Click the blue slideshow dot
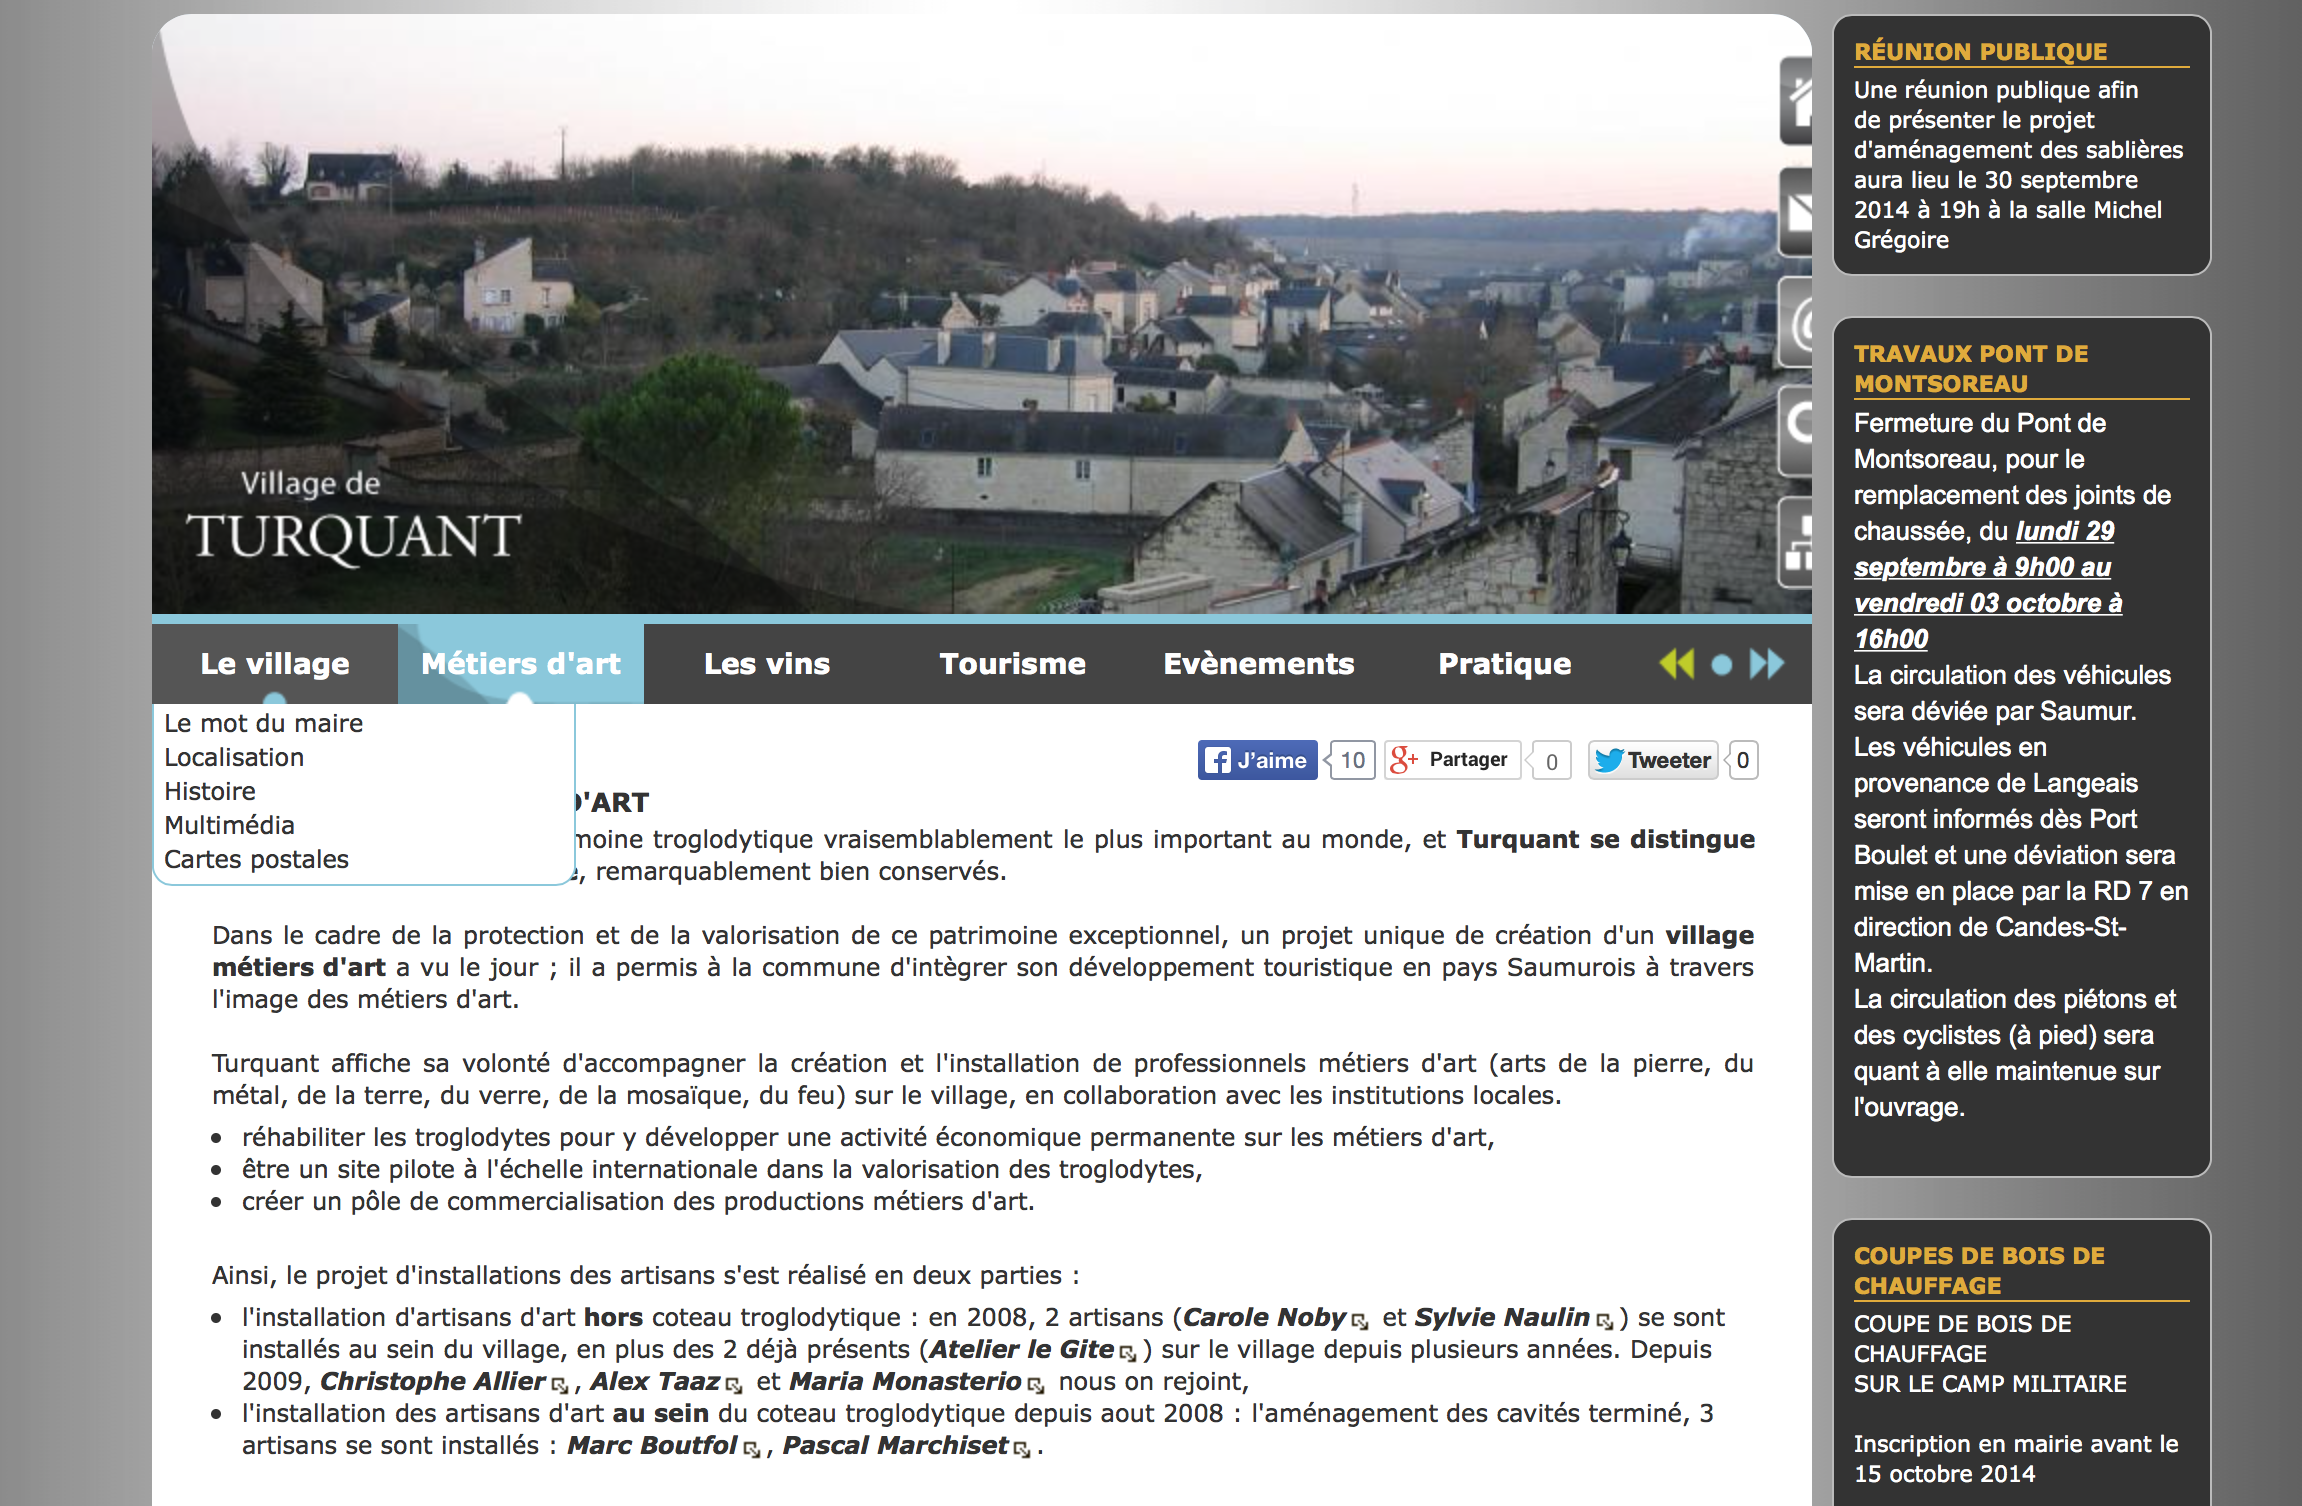 [x=1721, y=665]
